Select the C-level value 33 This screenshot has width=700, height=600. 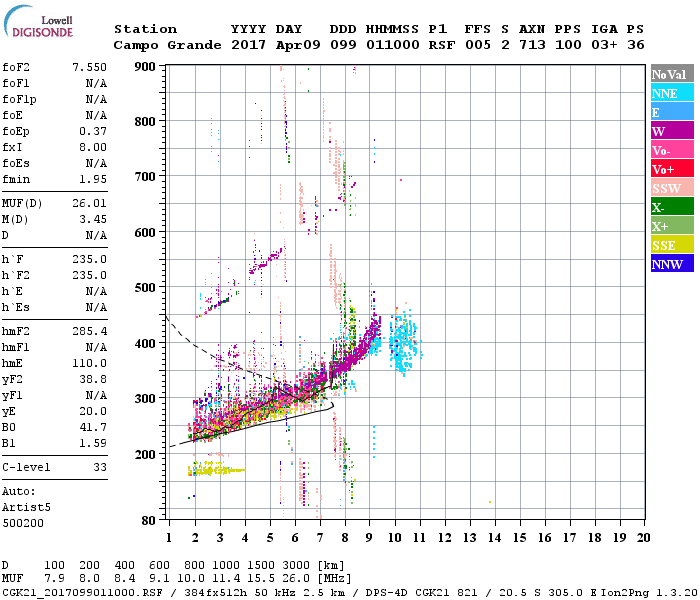point(99,467)
